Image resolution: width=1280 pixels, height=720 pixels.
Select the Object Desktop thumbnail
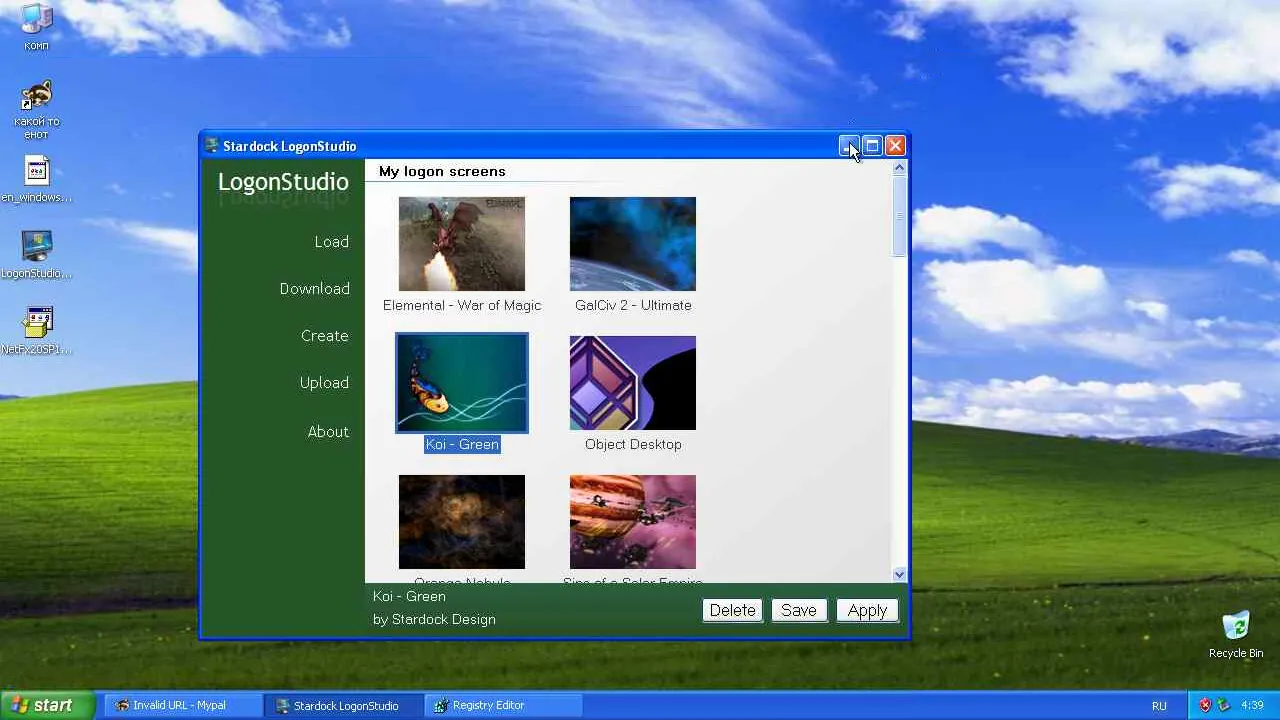633,383
